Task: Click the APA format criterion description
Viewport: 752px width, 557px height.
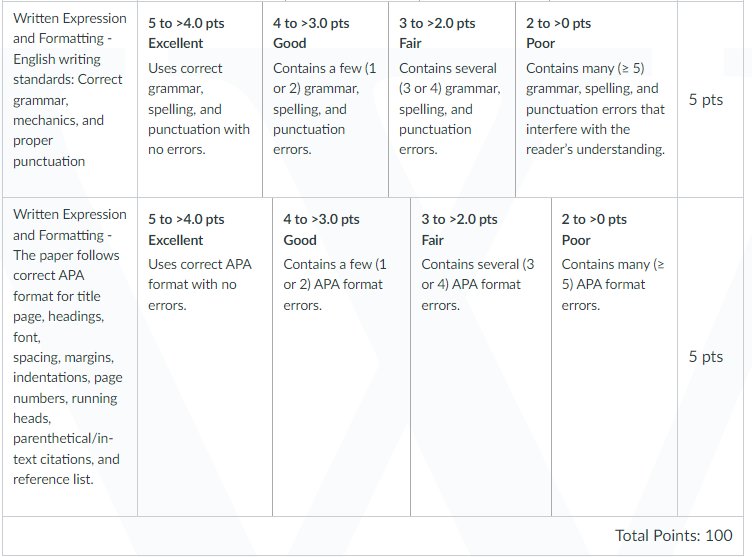Action: tap(70, 347)
